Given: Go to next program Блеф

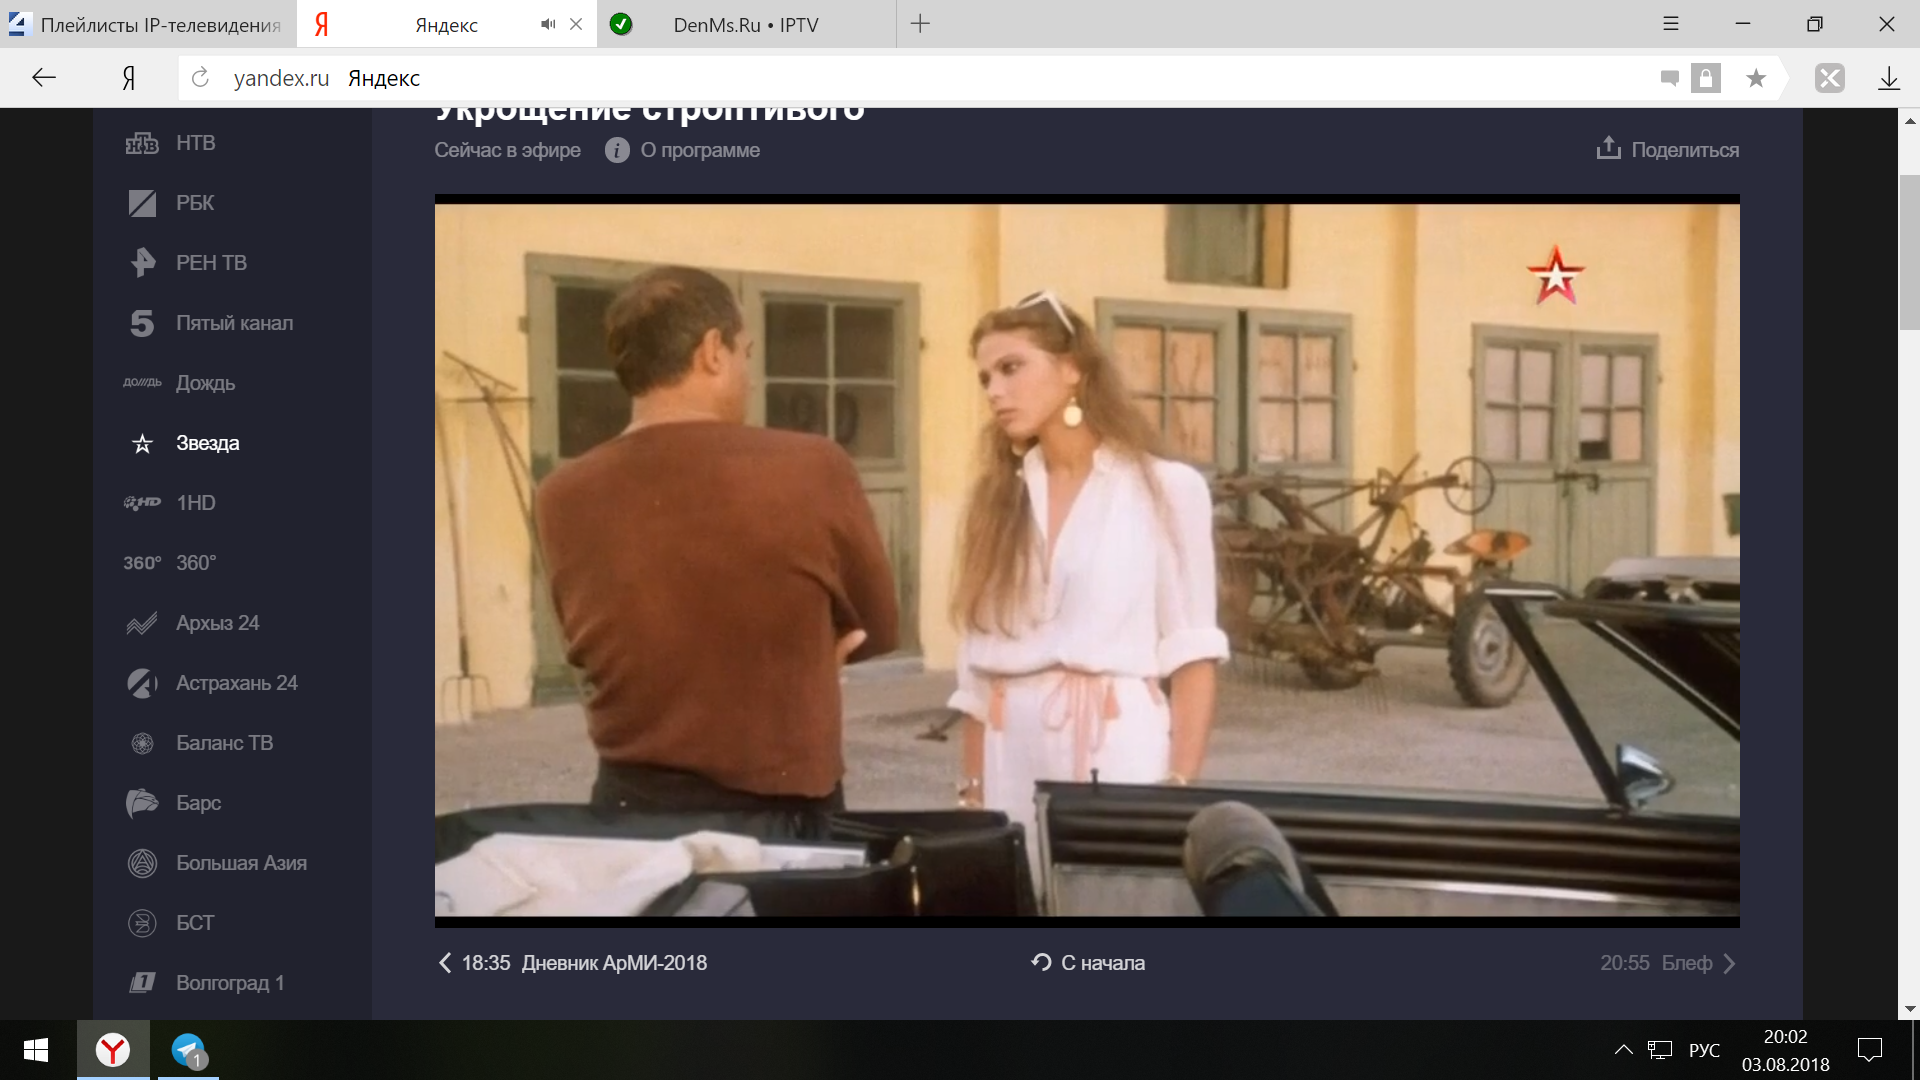Looking at the screenshot, I should coord(1668,963).
